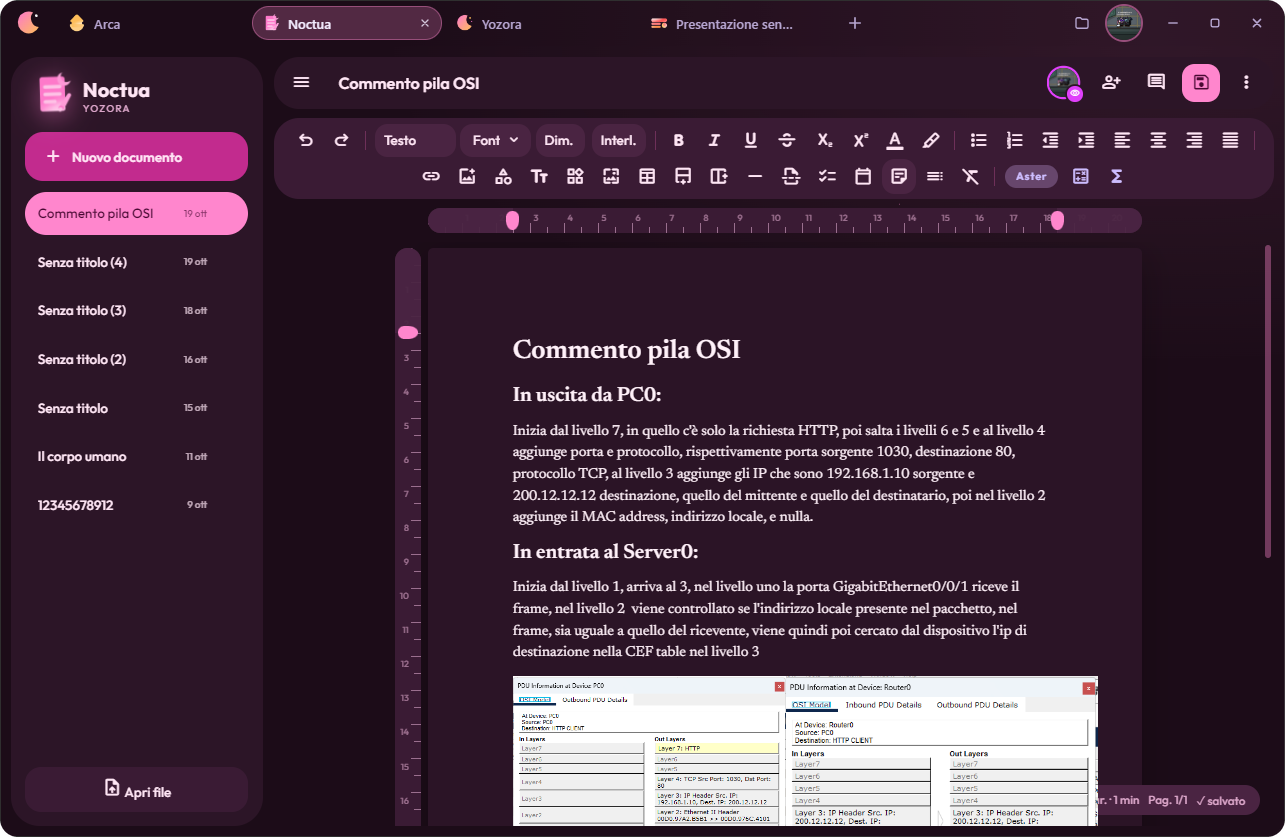The height and width of the screenshot is (837, 1285).
Task: Increase paragraph indent
Action: (x=1086, y=141)
